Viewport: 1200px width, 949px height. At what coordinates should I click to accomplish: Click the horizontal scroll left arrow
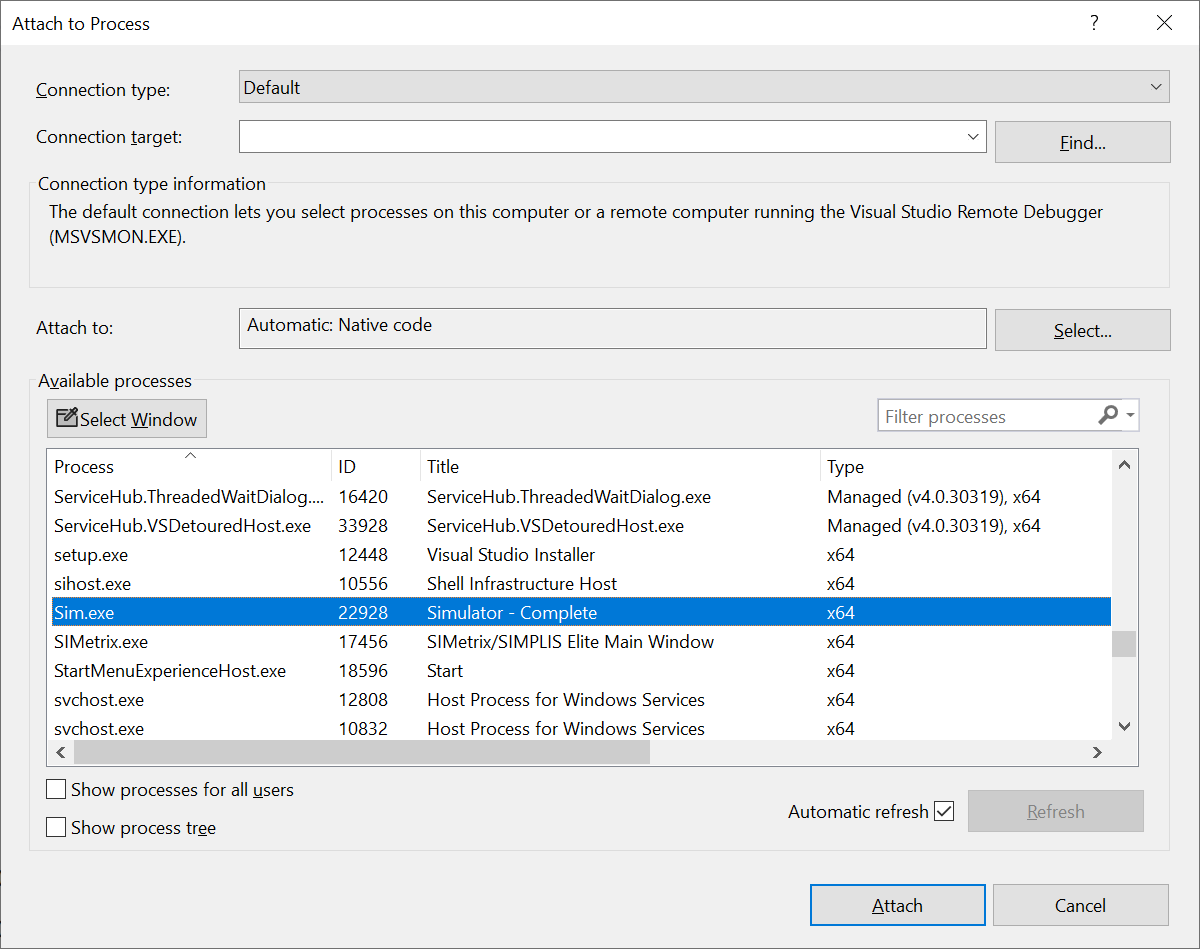(60, 753)
